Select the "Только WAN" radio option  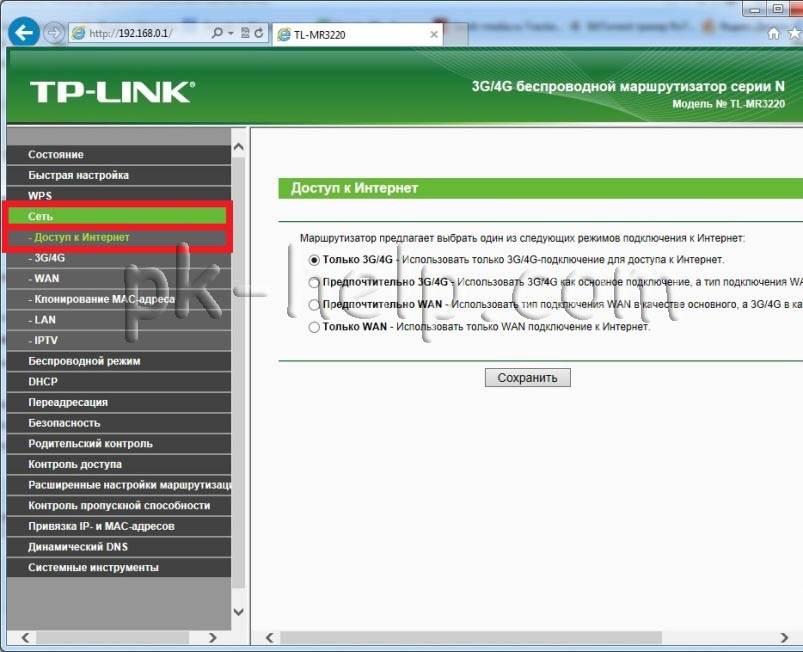click(x=314, y=327)
